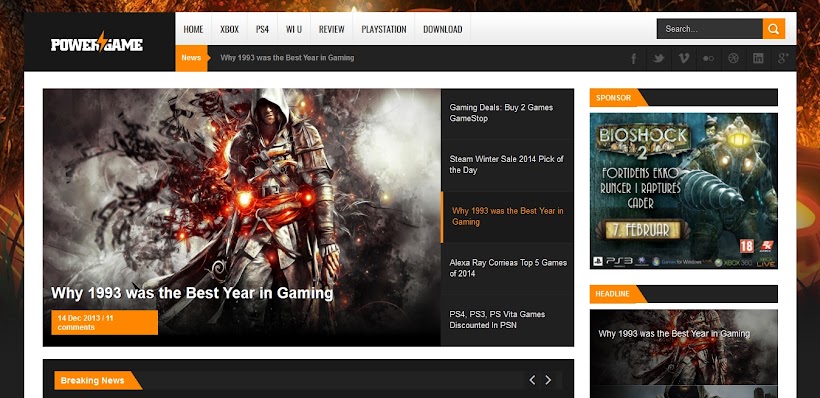Open featured slide title Why 1993 was the Best Year
The width and height of the screenshot is (820, 398).
tap(192, 293)
